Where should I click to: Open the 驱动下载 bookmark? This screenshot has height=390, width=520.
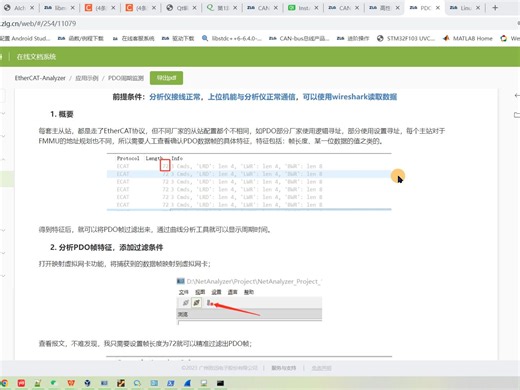pos(178,38)
